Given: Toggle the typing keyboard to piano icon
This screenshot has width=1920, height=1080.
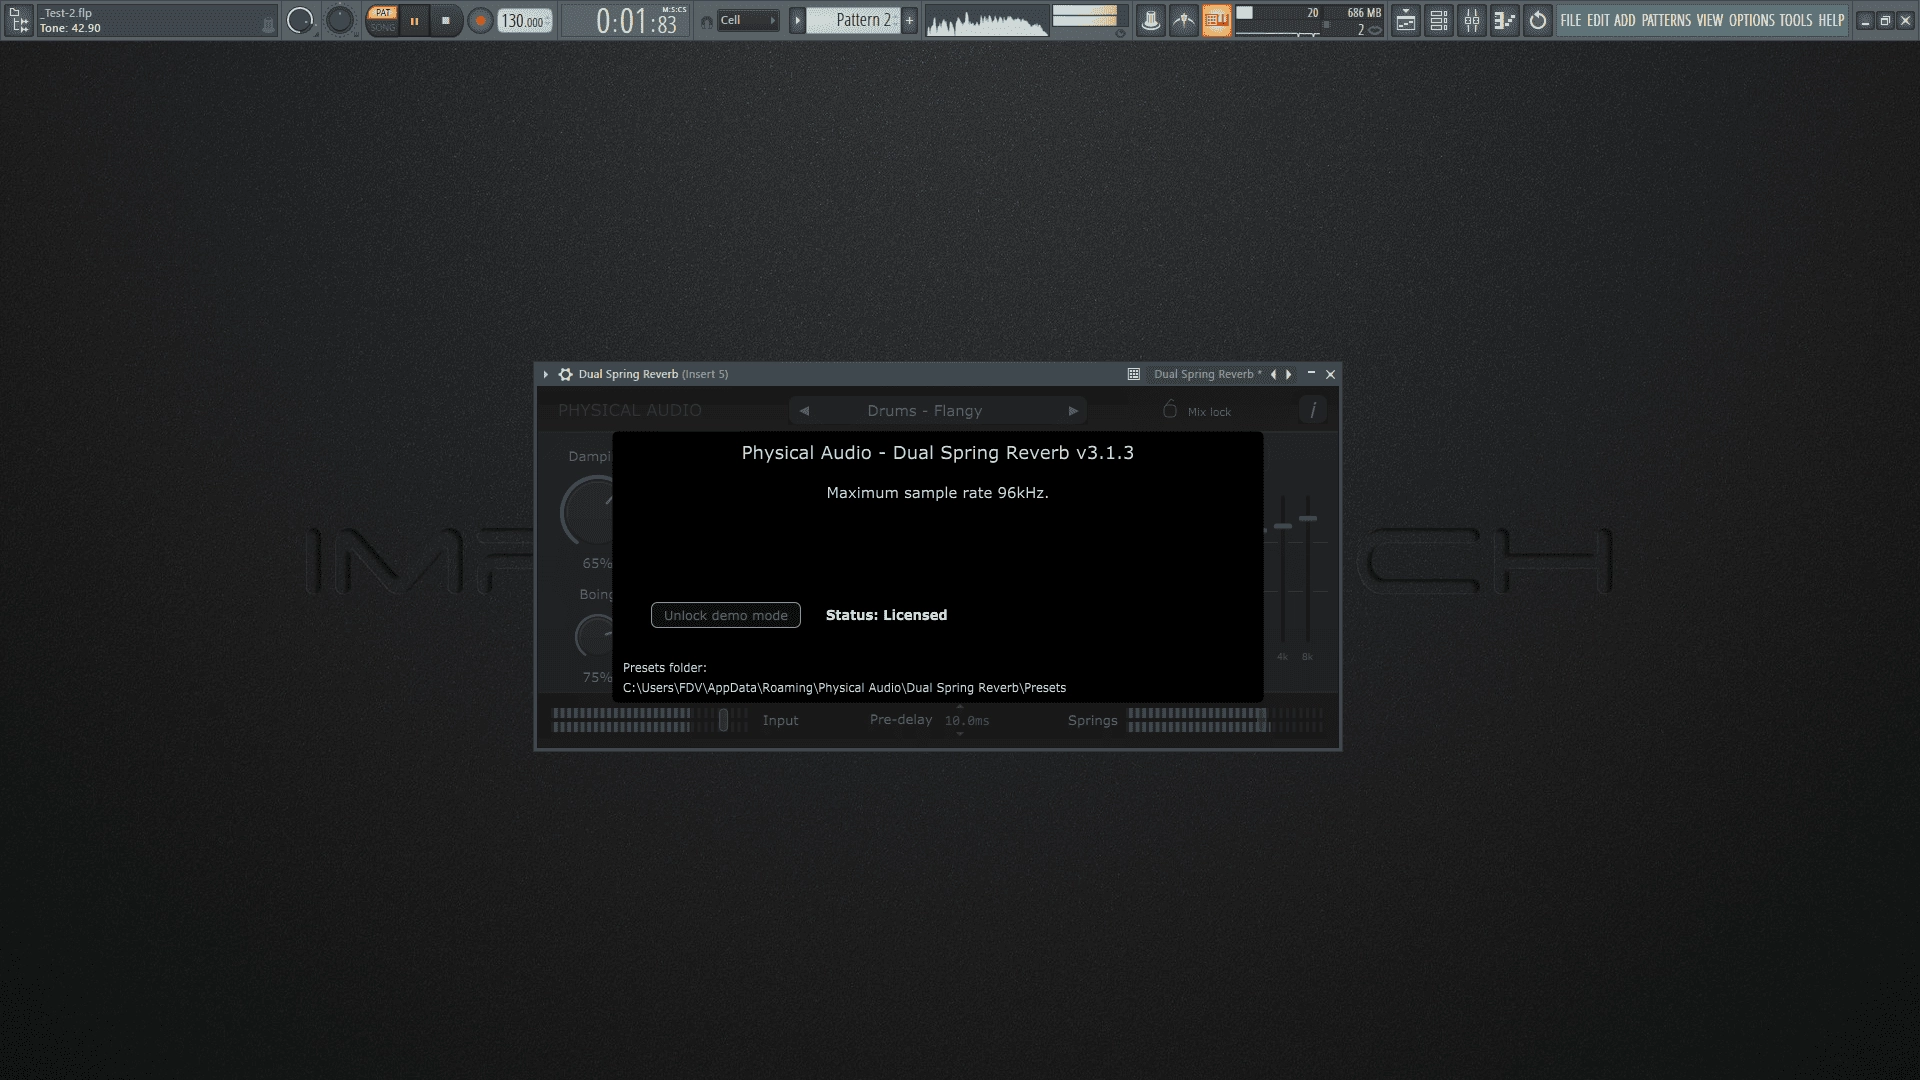Looking at the screenshot, I should tap(1217, 20).
